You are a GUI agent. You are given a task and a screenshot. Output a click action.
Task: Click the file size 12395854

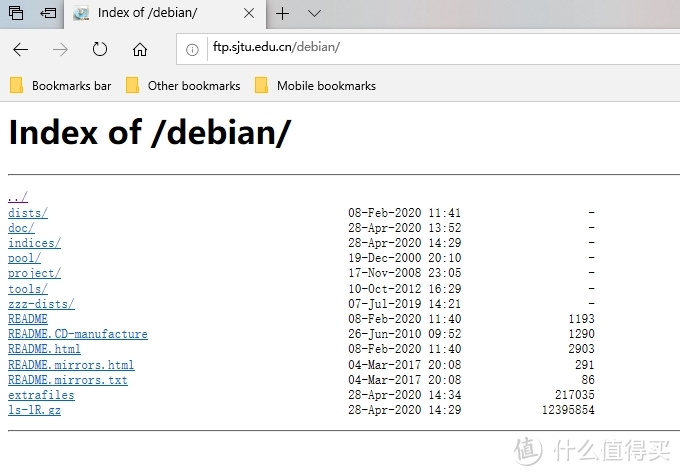coord(568,410)
